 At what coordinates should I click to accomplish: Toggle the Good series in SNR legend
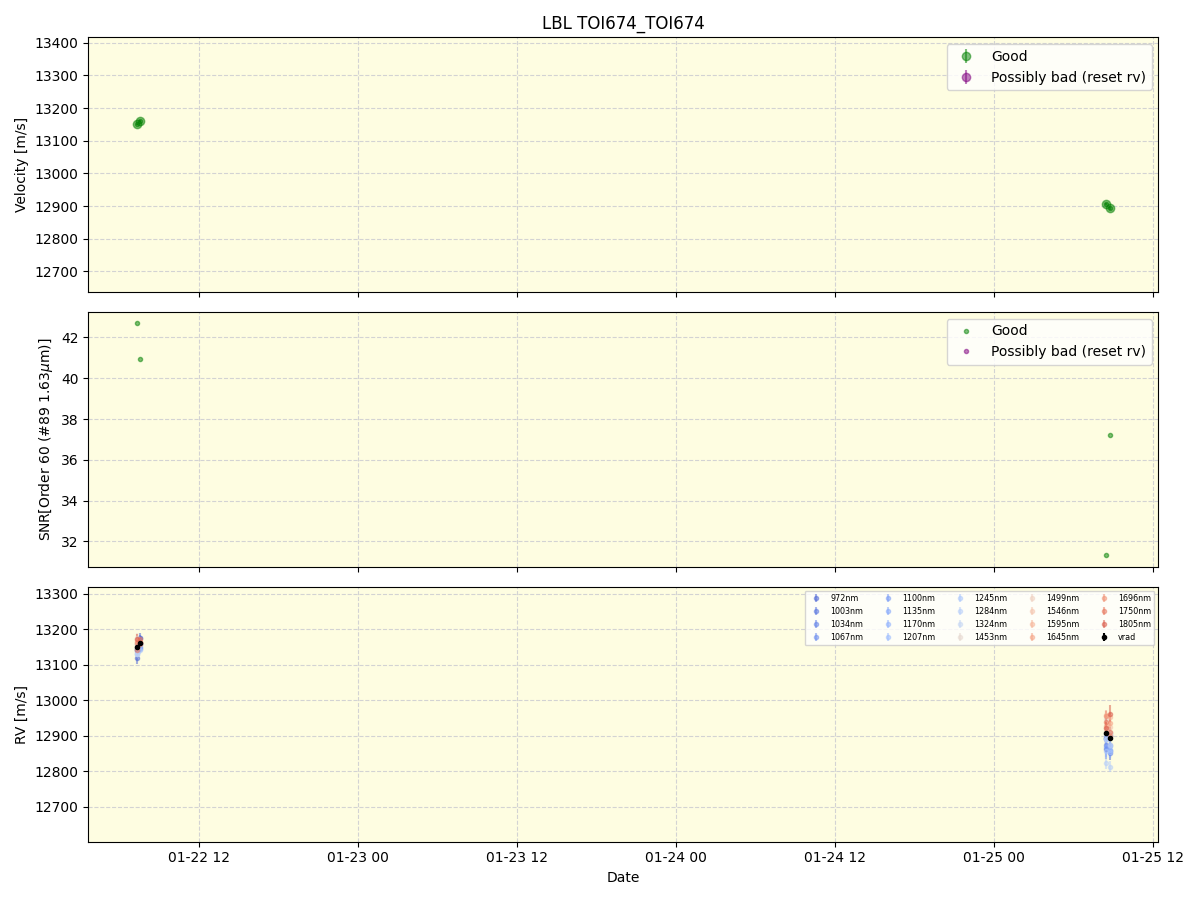point(968,330)
